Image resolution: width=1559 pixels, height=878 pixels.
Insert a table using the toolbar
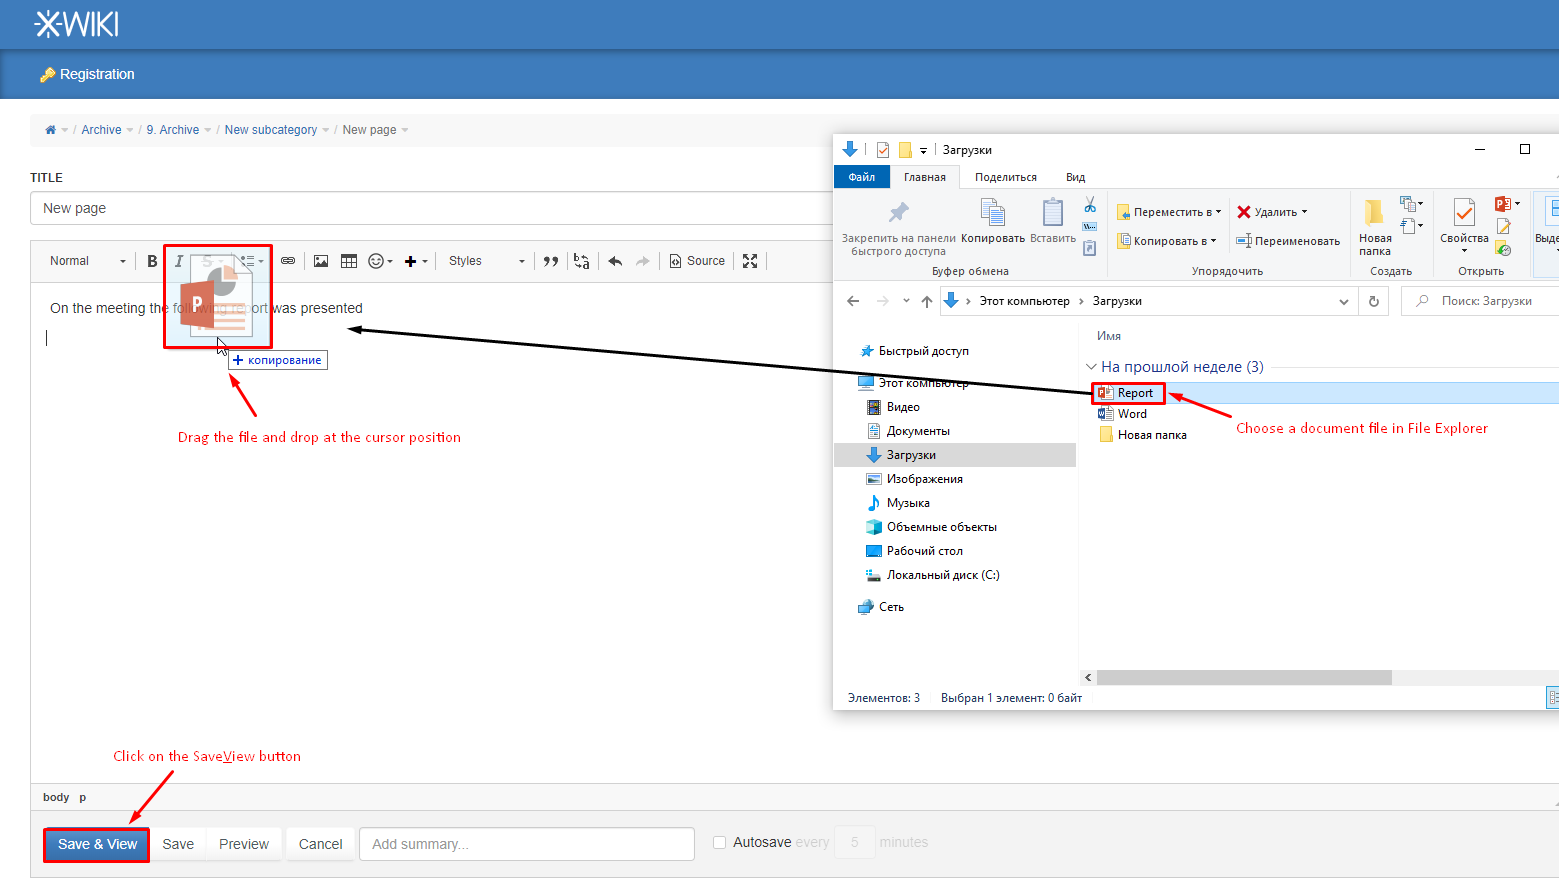pyautogui.click(x=349, y=261)
